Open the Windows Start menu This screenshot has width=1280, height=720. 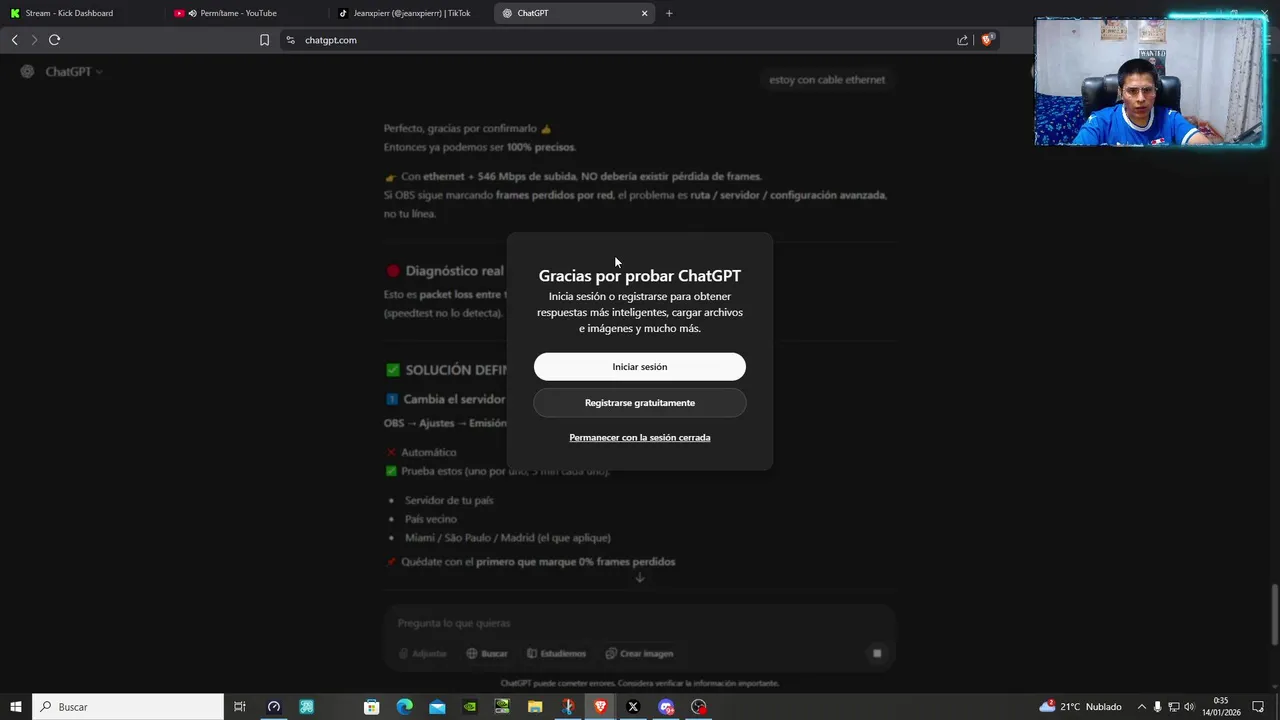pyautogui.click(x=16, y=707)
